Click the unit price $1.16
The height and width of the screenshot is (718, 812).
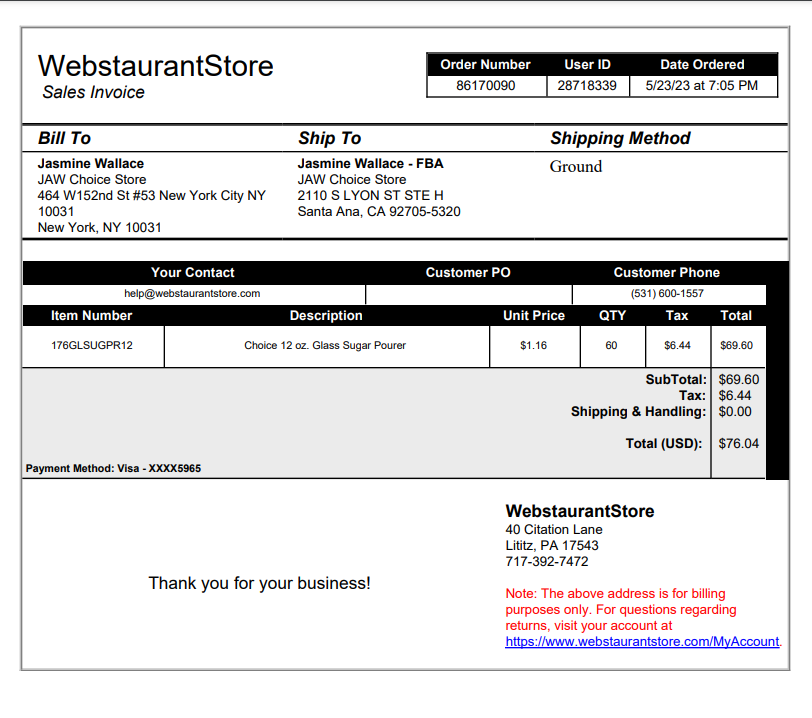pyautogui.click(x=533, y=346)
